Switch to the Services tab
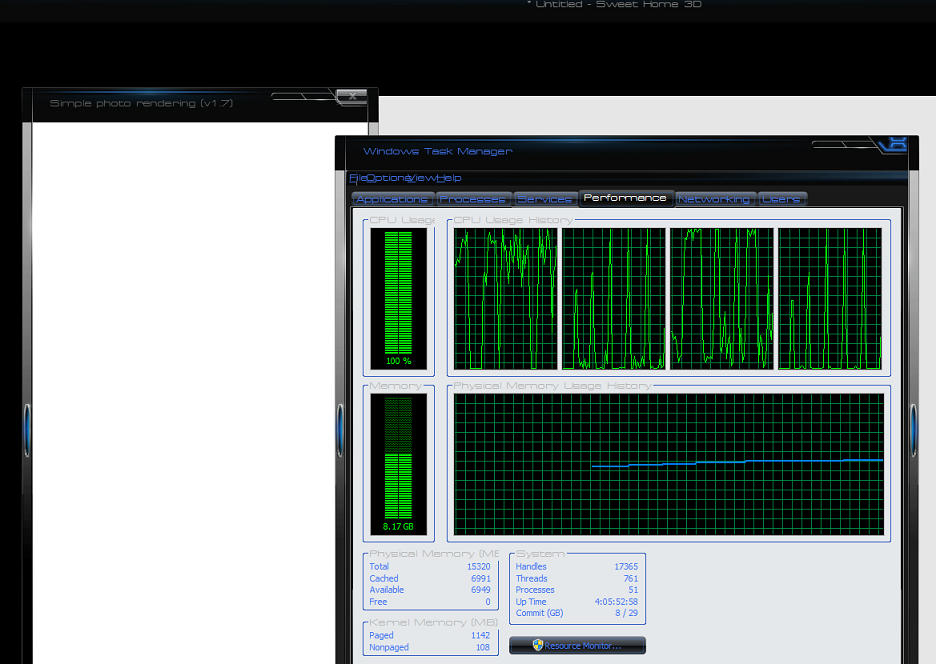The width and height of the screenshot is (936, 664). click(544, 199)
